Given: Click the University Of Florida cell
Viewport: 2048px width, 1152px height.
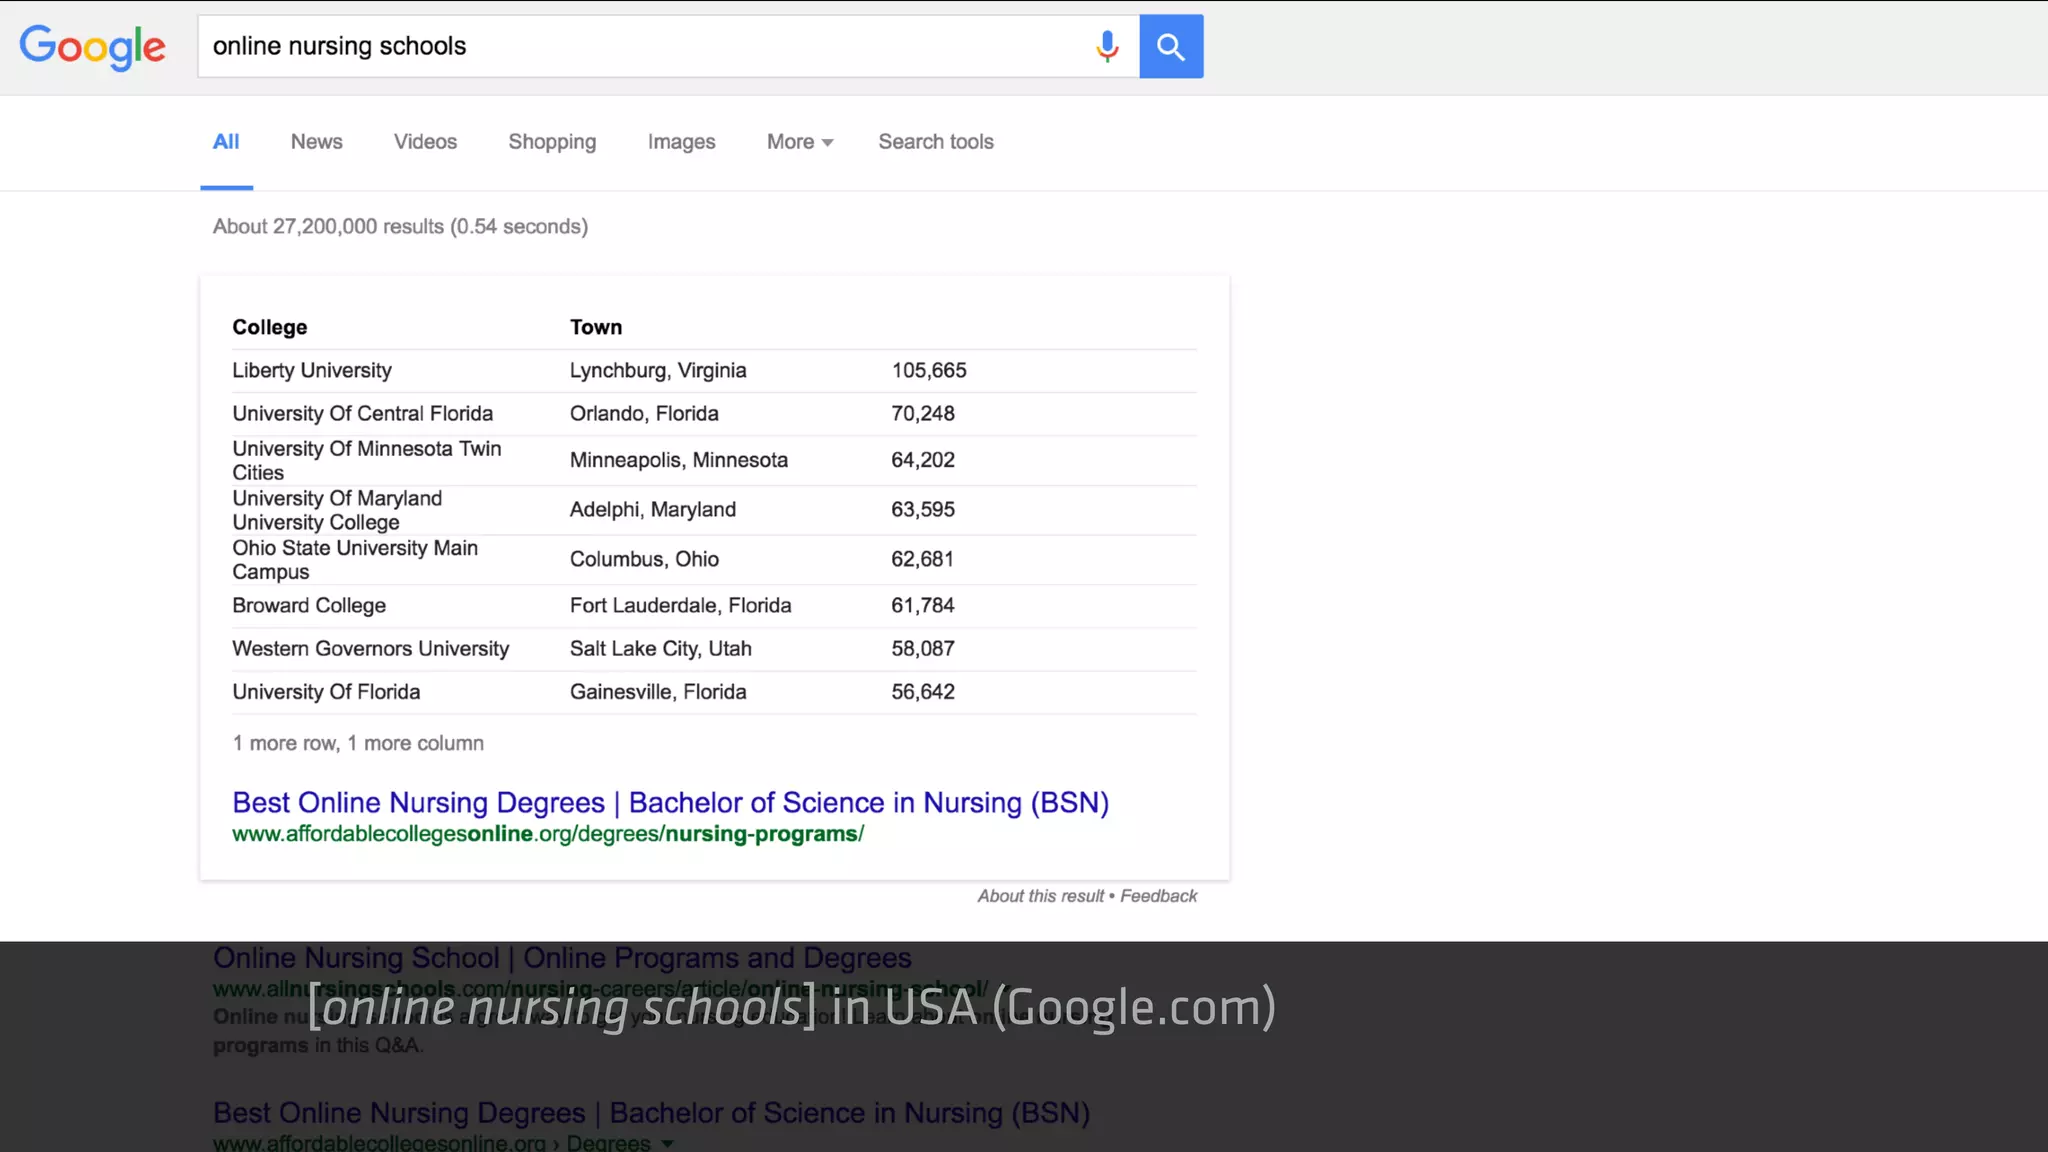Looking at the screenshot, I should (326, 691).
